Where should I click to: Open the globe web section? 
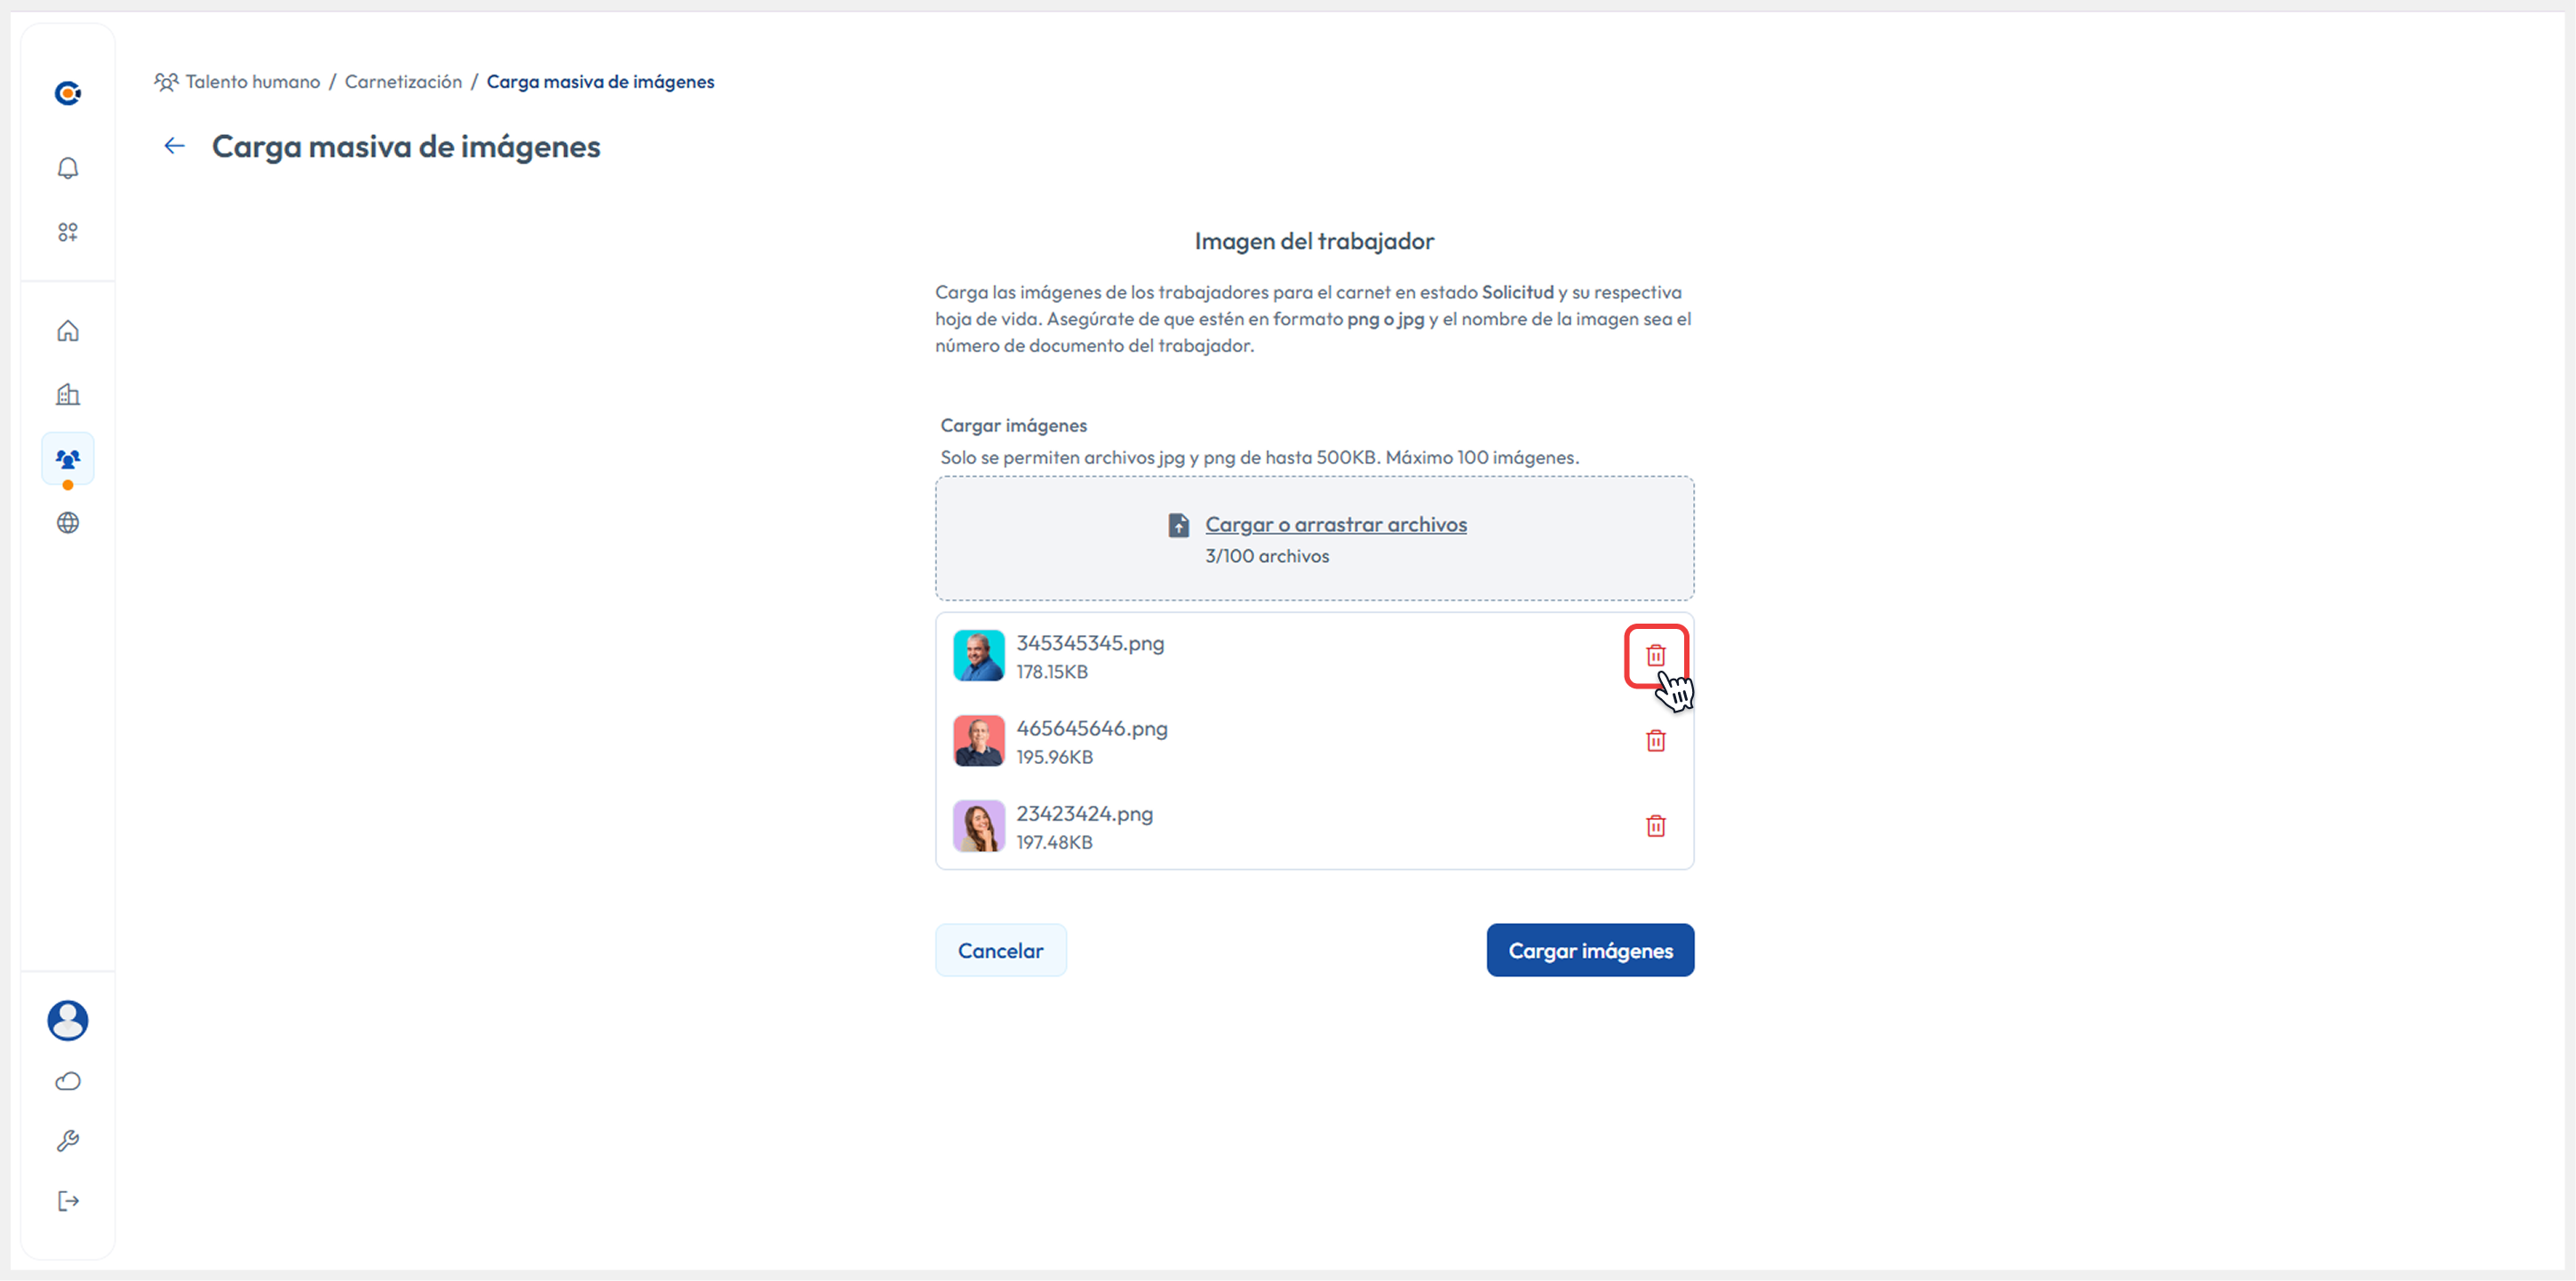coord(67,522)
